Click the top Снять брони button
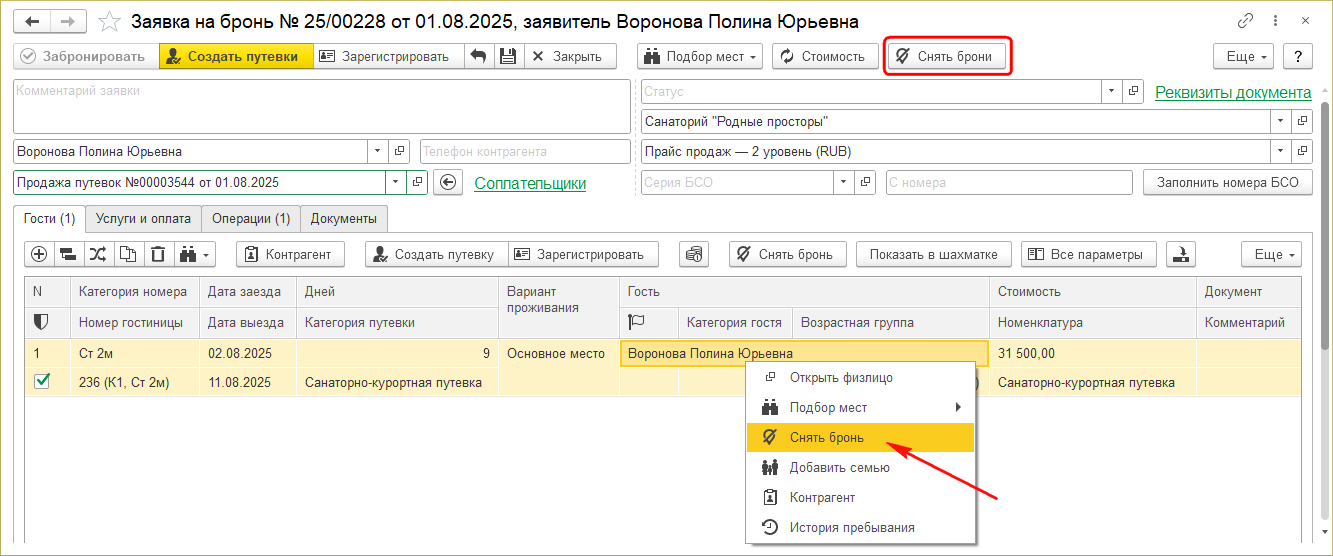This screenshot has width=1333, height=556. [948, 57]
